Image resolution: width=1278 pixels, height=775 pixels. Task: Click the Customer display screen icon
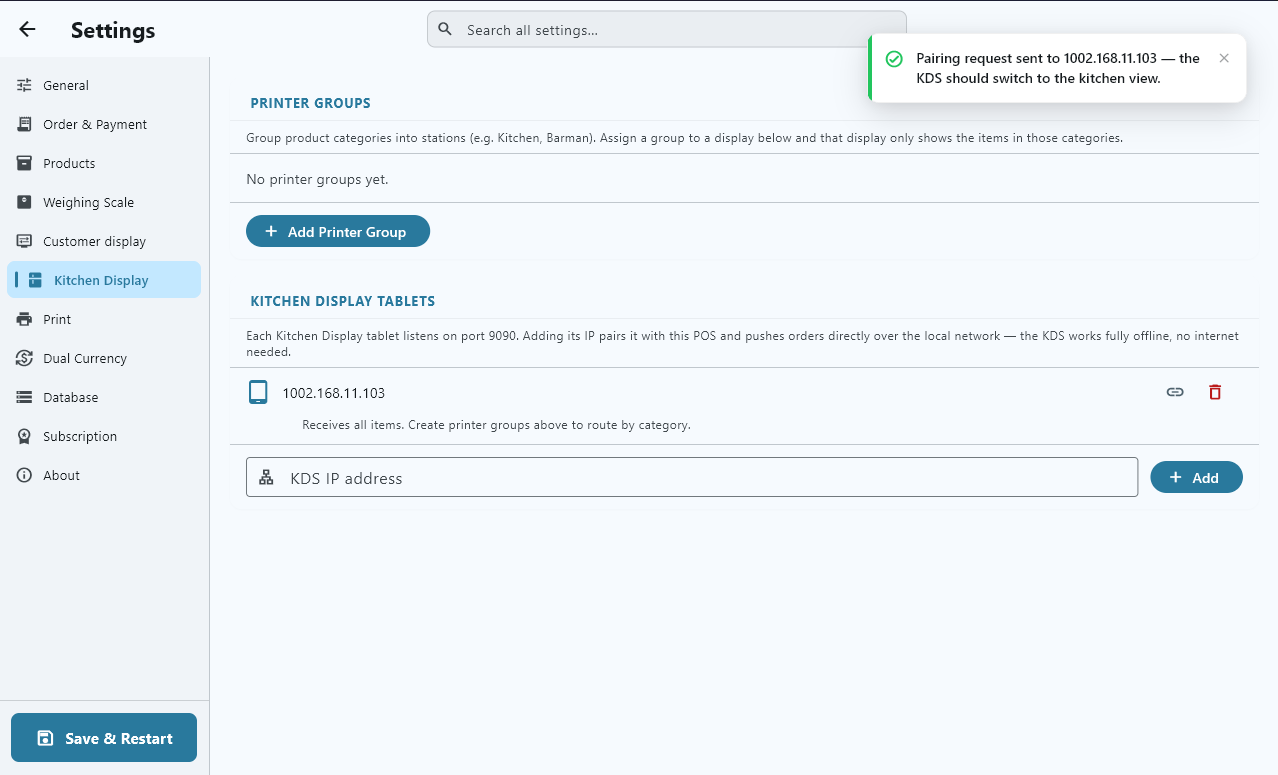click(x=25, y=241)
